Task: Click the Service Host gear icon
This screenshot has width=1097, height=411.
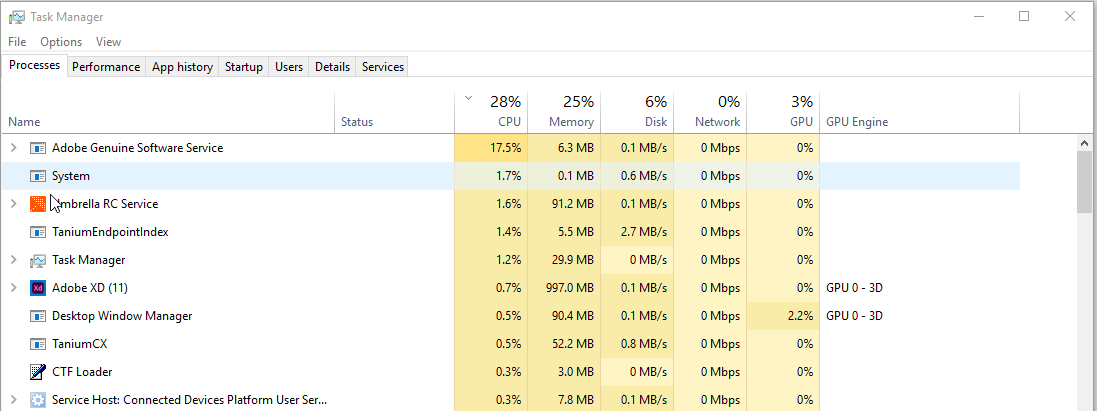Action: pyautogui.click(x=38, y=400)
